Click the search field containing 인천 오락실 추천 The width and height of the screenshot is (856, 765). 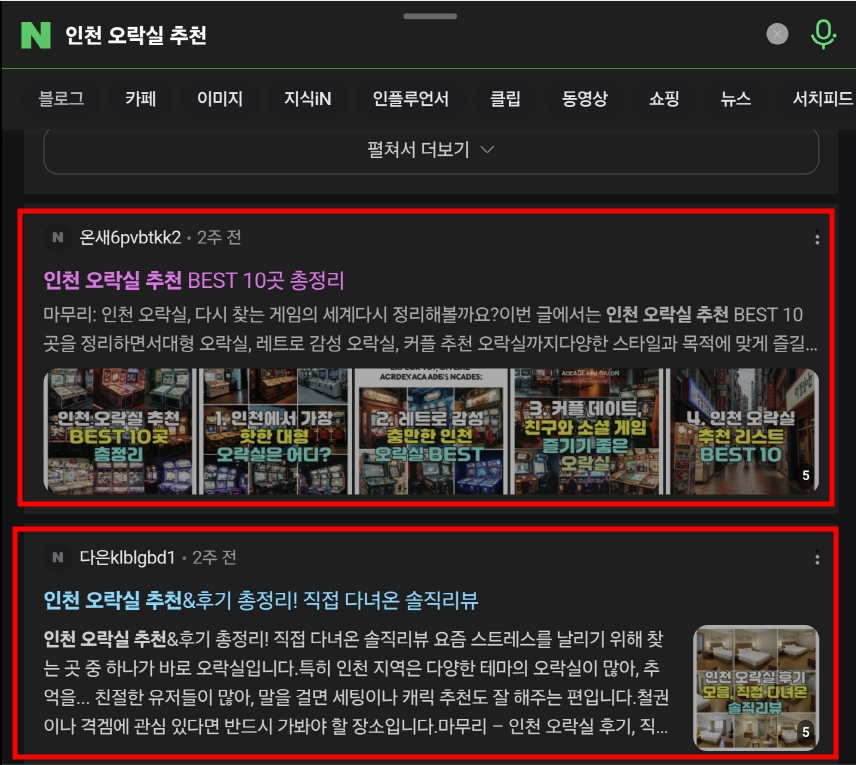(400, 35)
